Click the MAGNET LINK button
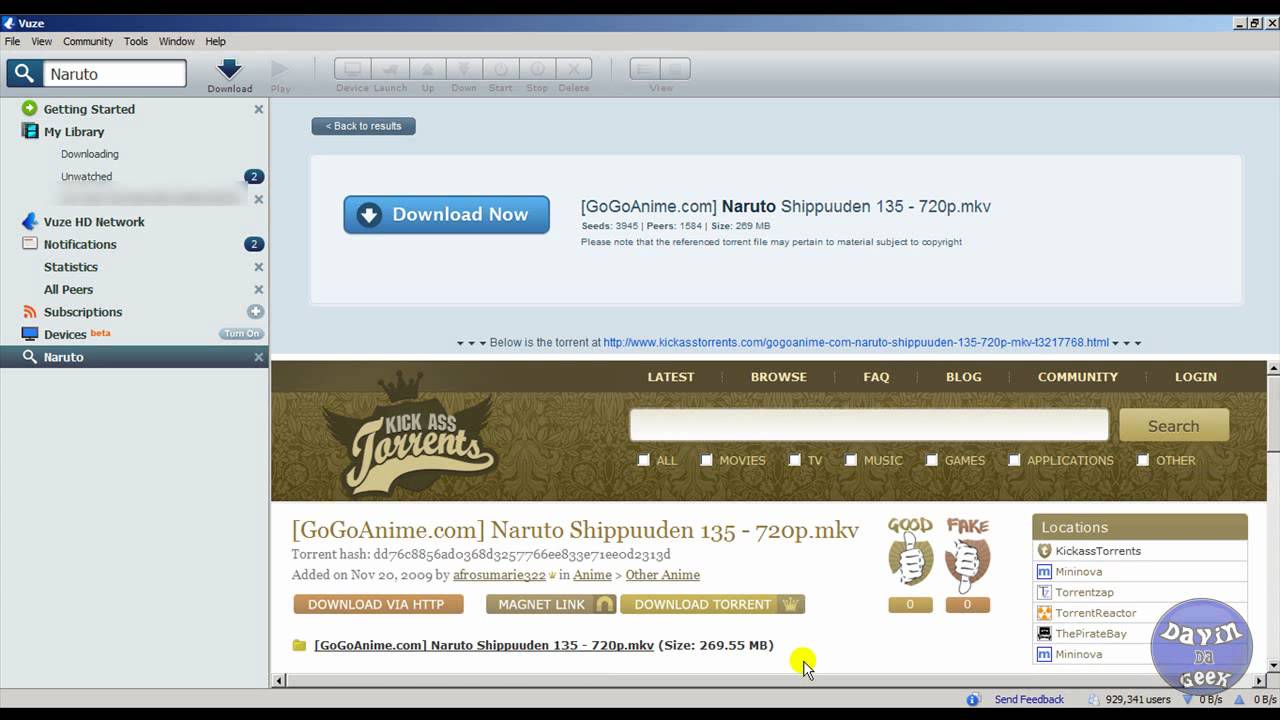Screen dimensions: 1280x720 pyautogui.click(x=551, y=604)
